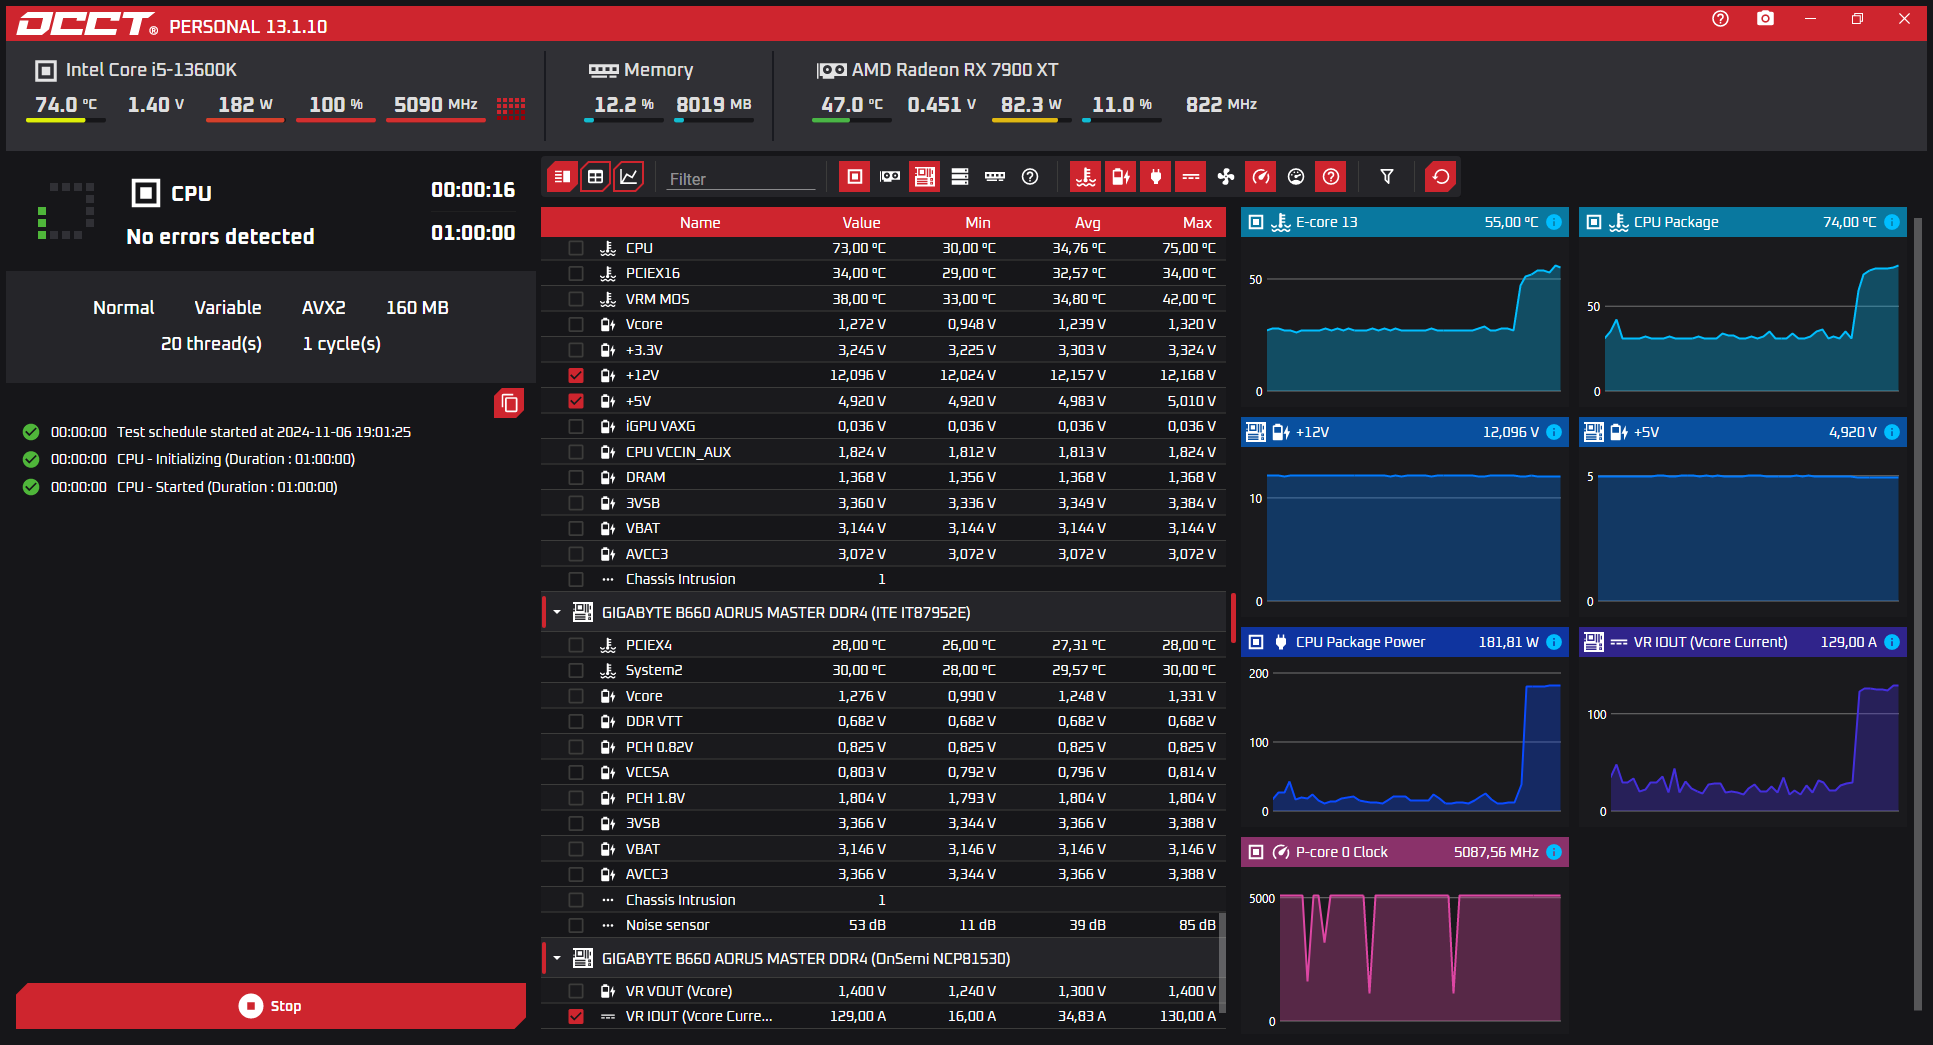Sort sensors by Max column
1933x1045 pixels.
pos(1197,223)
